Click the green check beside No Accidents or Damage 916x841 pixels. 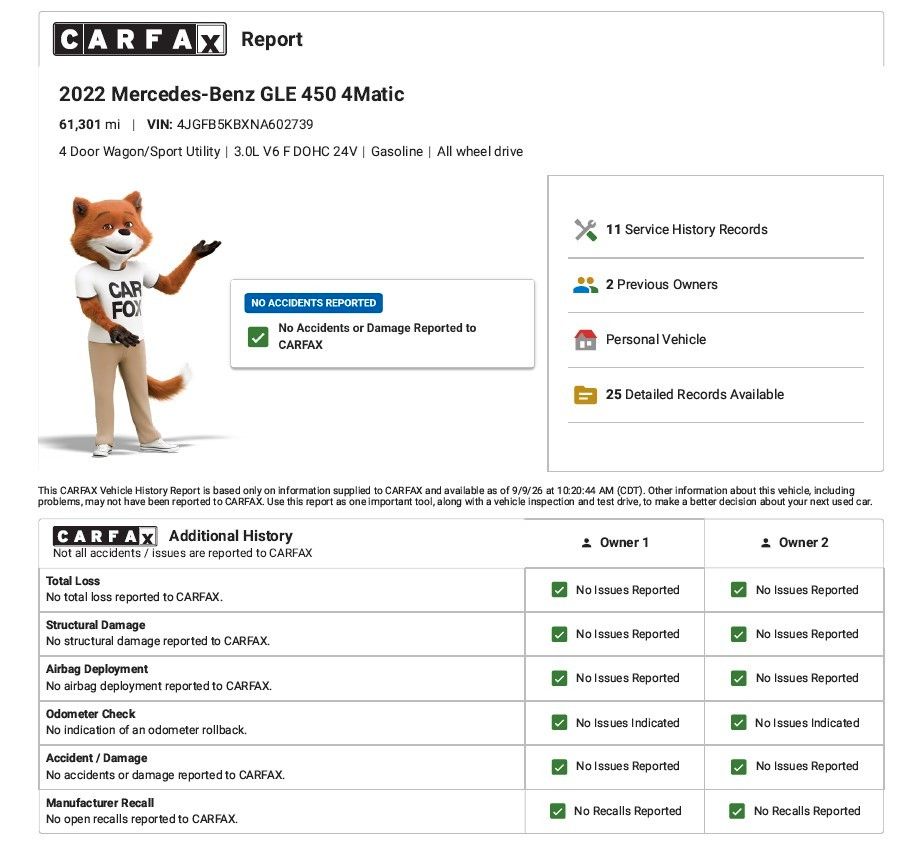click(x=258, y=336)
